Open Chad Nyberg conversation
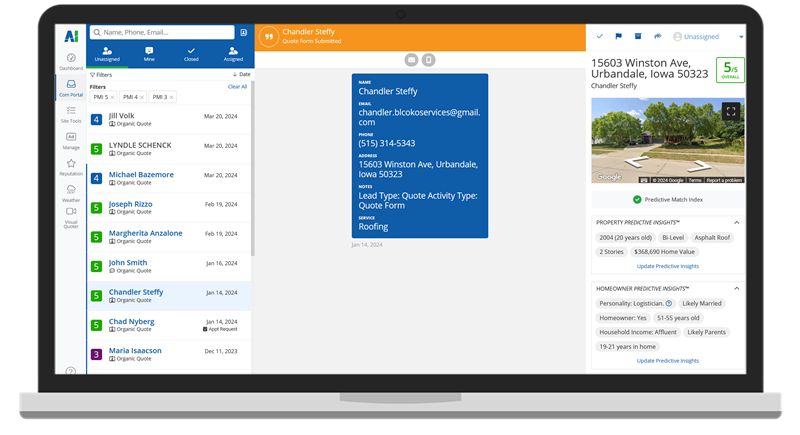800x435 pixels. [169, 325]
